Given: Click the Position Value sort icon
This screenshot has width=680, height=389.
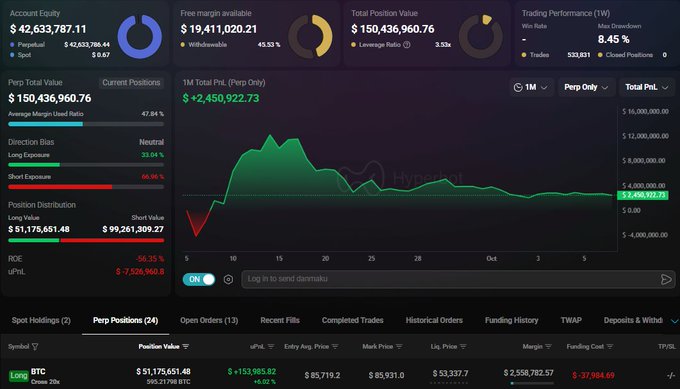Looking at the screenshot, I should coord(186,347).
